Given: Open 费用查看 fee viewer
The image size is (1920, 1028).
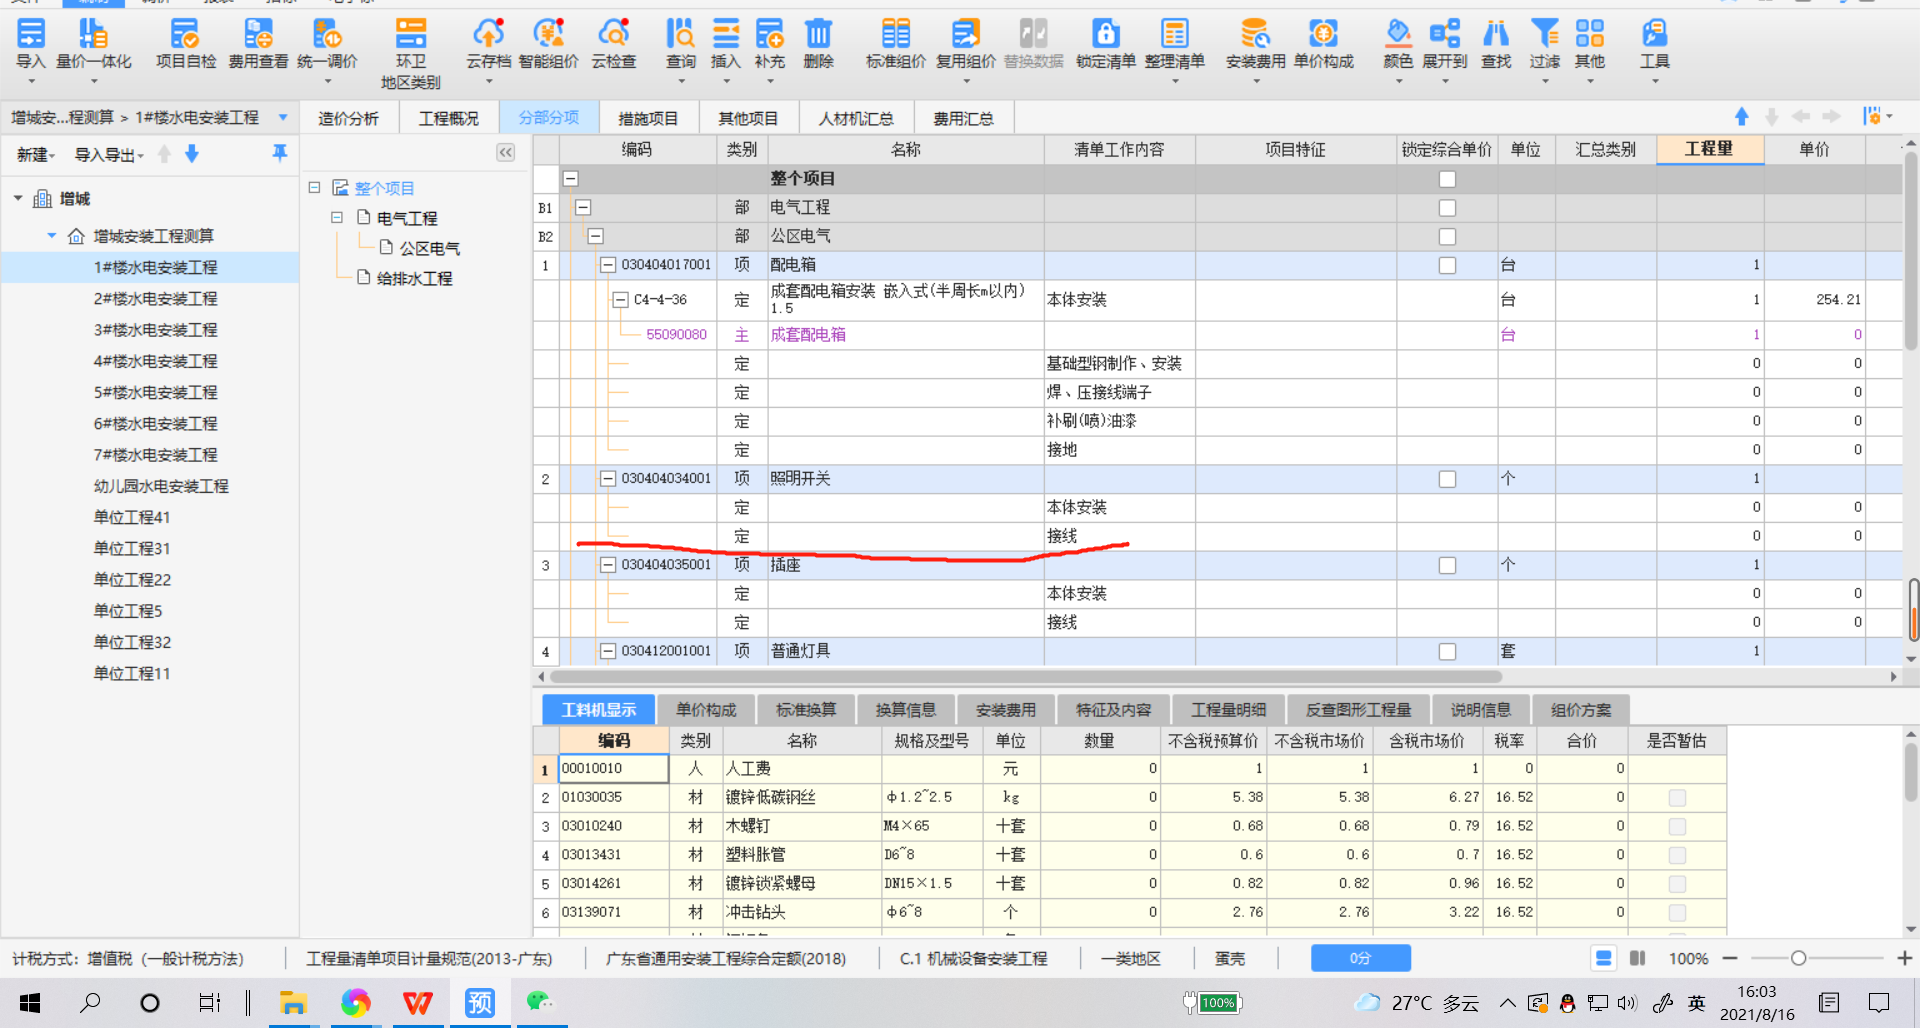Looking at the screenshot, I should coord(258,45).
